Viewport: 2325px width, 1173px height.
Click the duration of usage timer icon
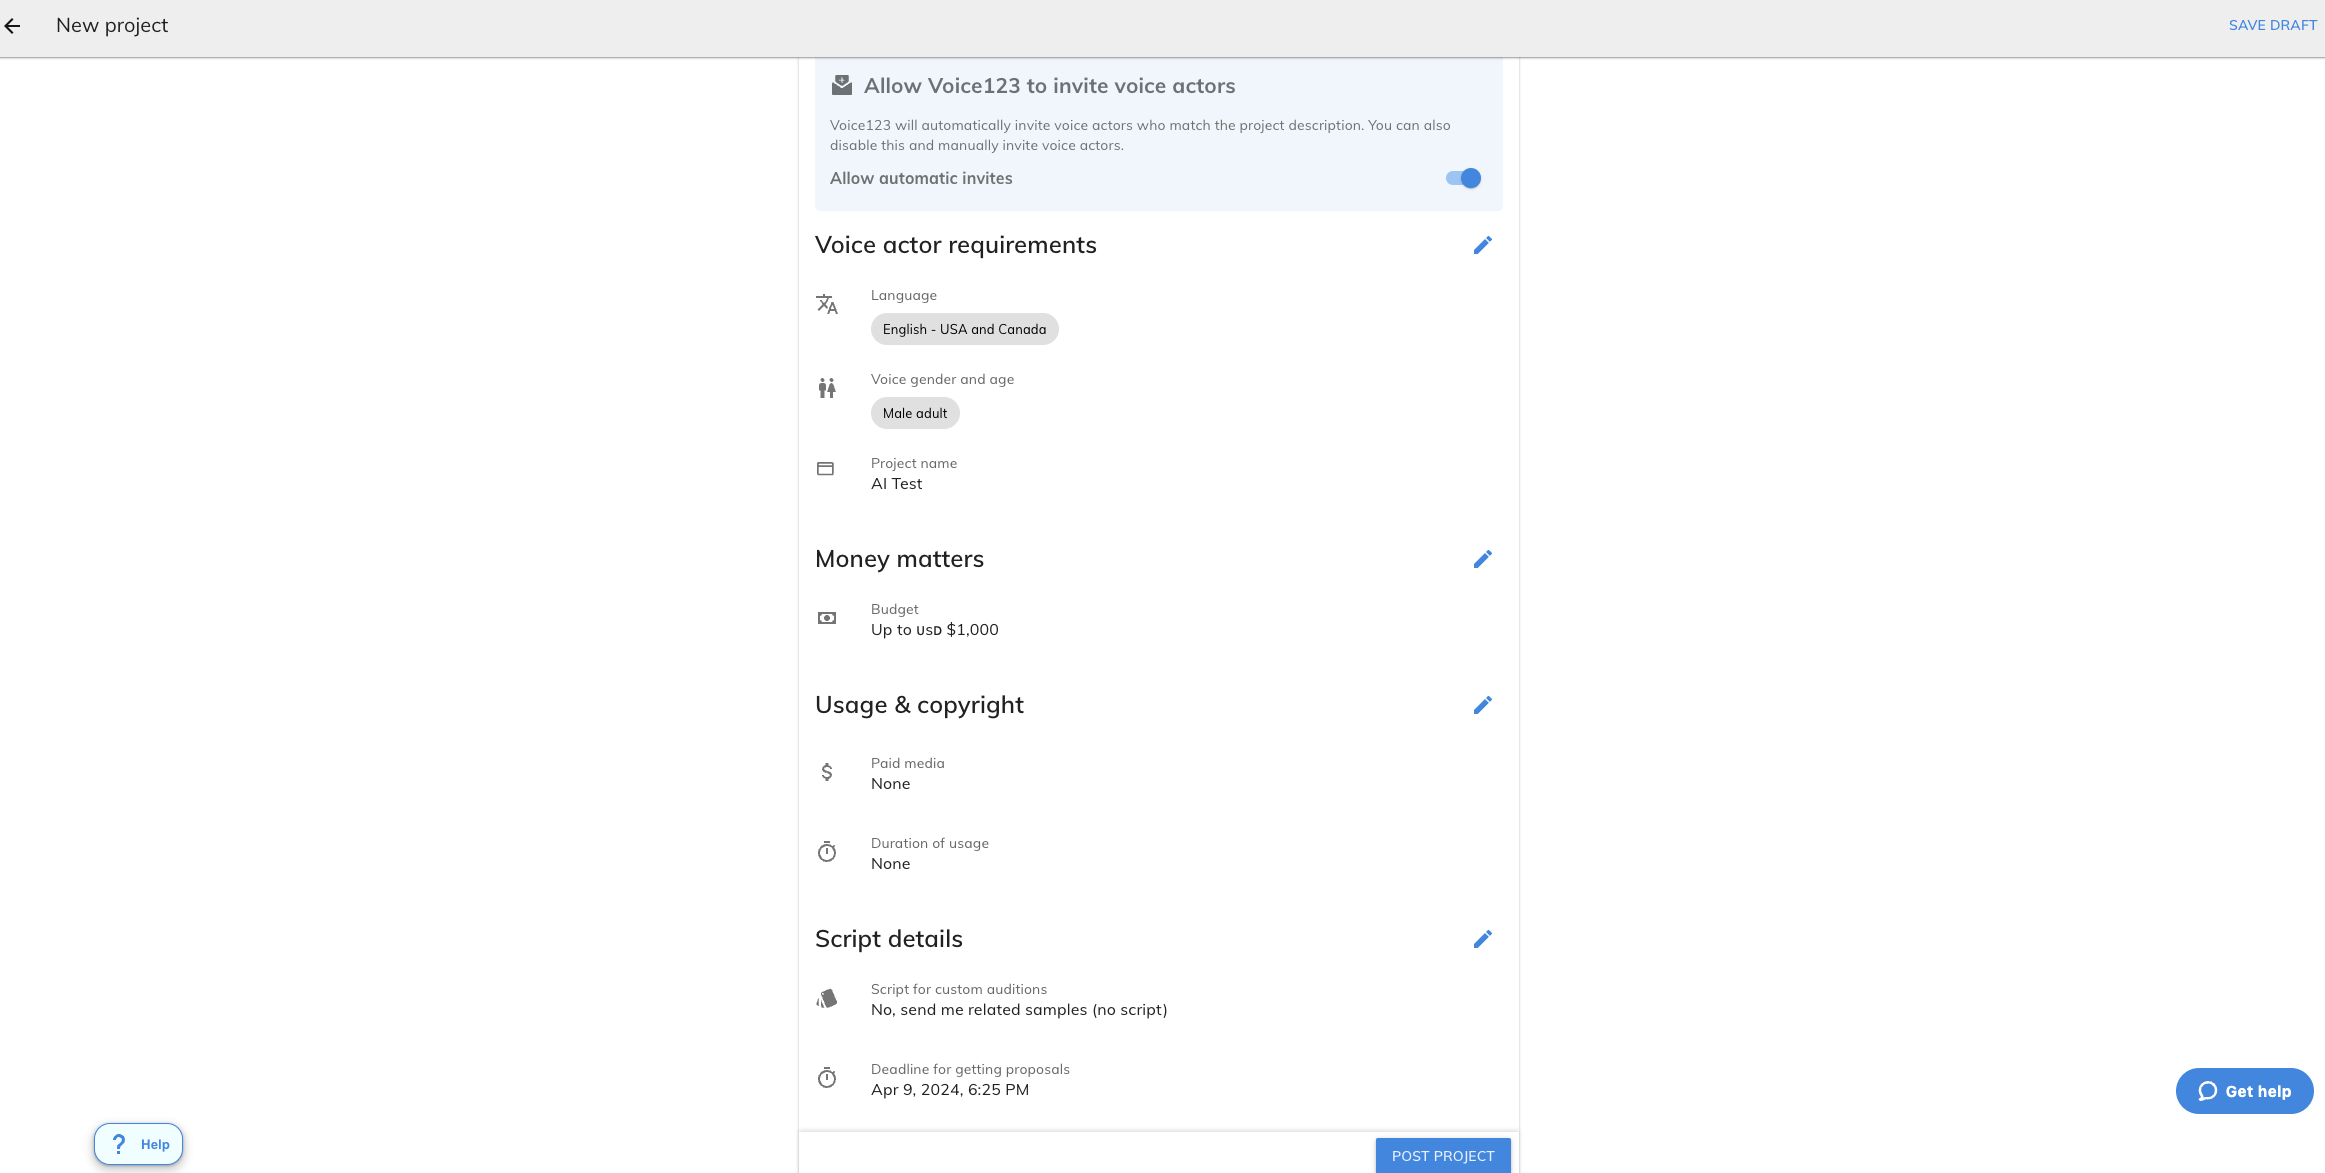pyautogui.click(x=827, y=852)
